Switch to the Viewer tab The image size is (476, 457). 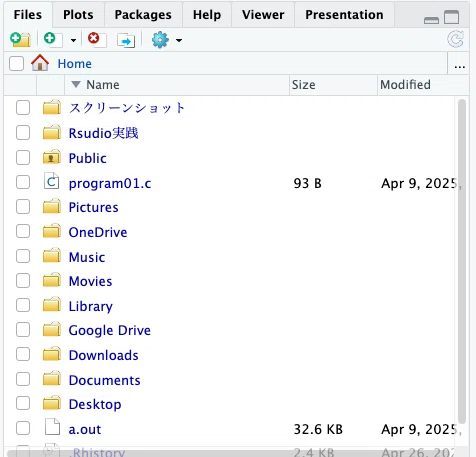coord(263,15)
